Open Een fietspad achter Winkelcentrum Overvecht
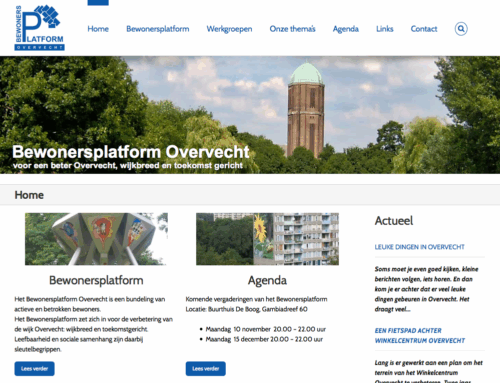The image size is (500, 383). pyautogui.click(x=420, y=335)
